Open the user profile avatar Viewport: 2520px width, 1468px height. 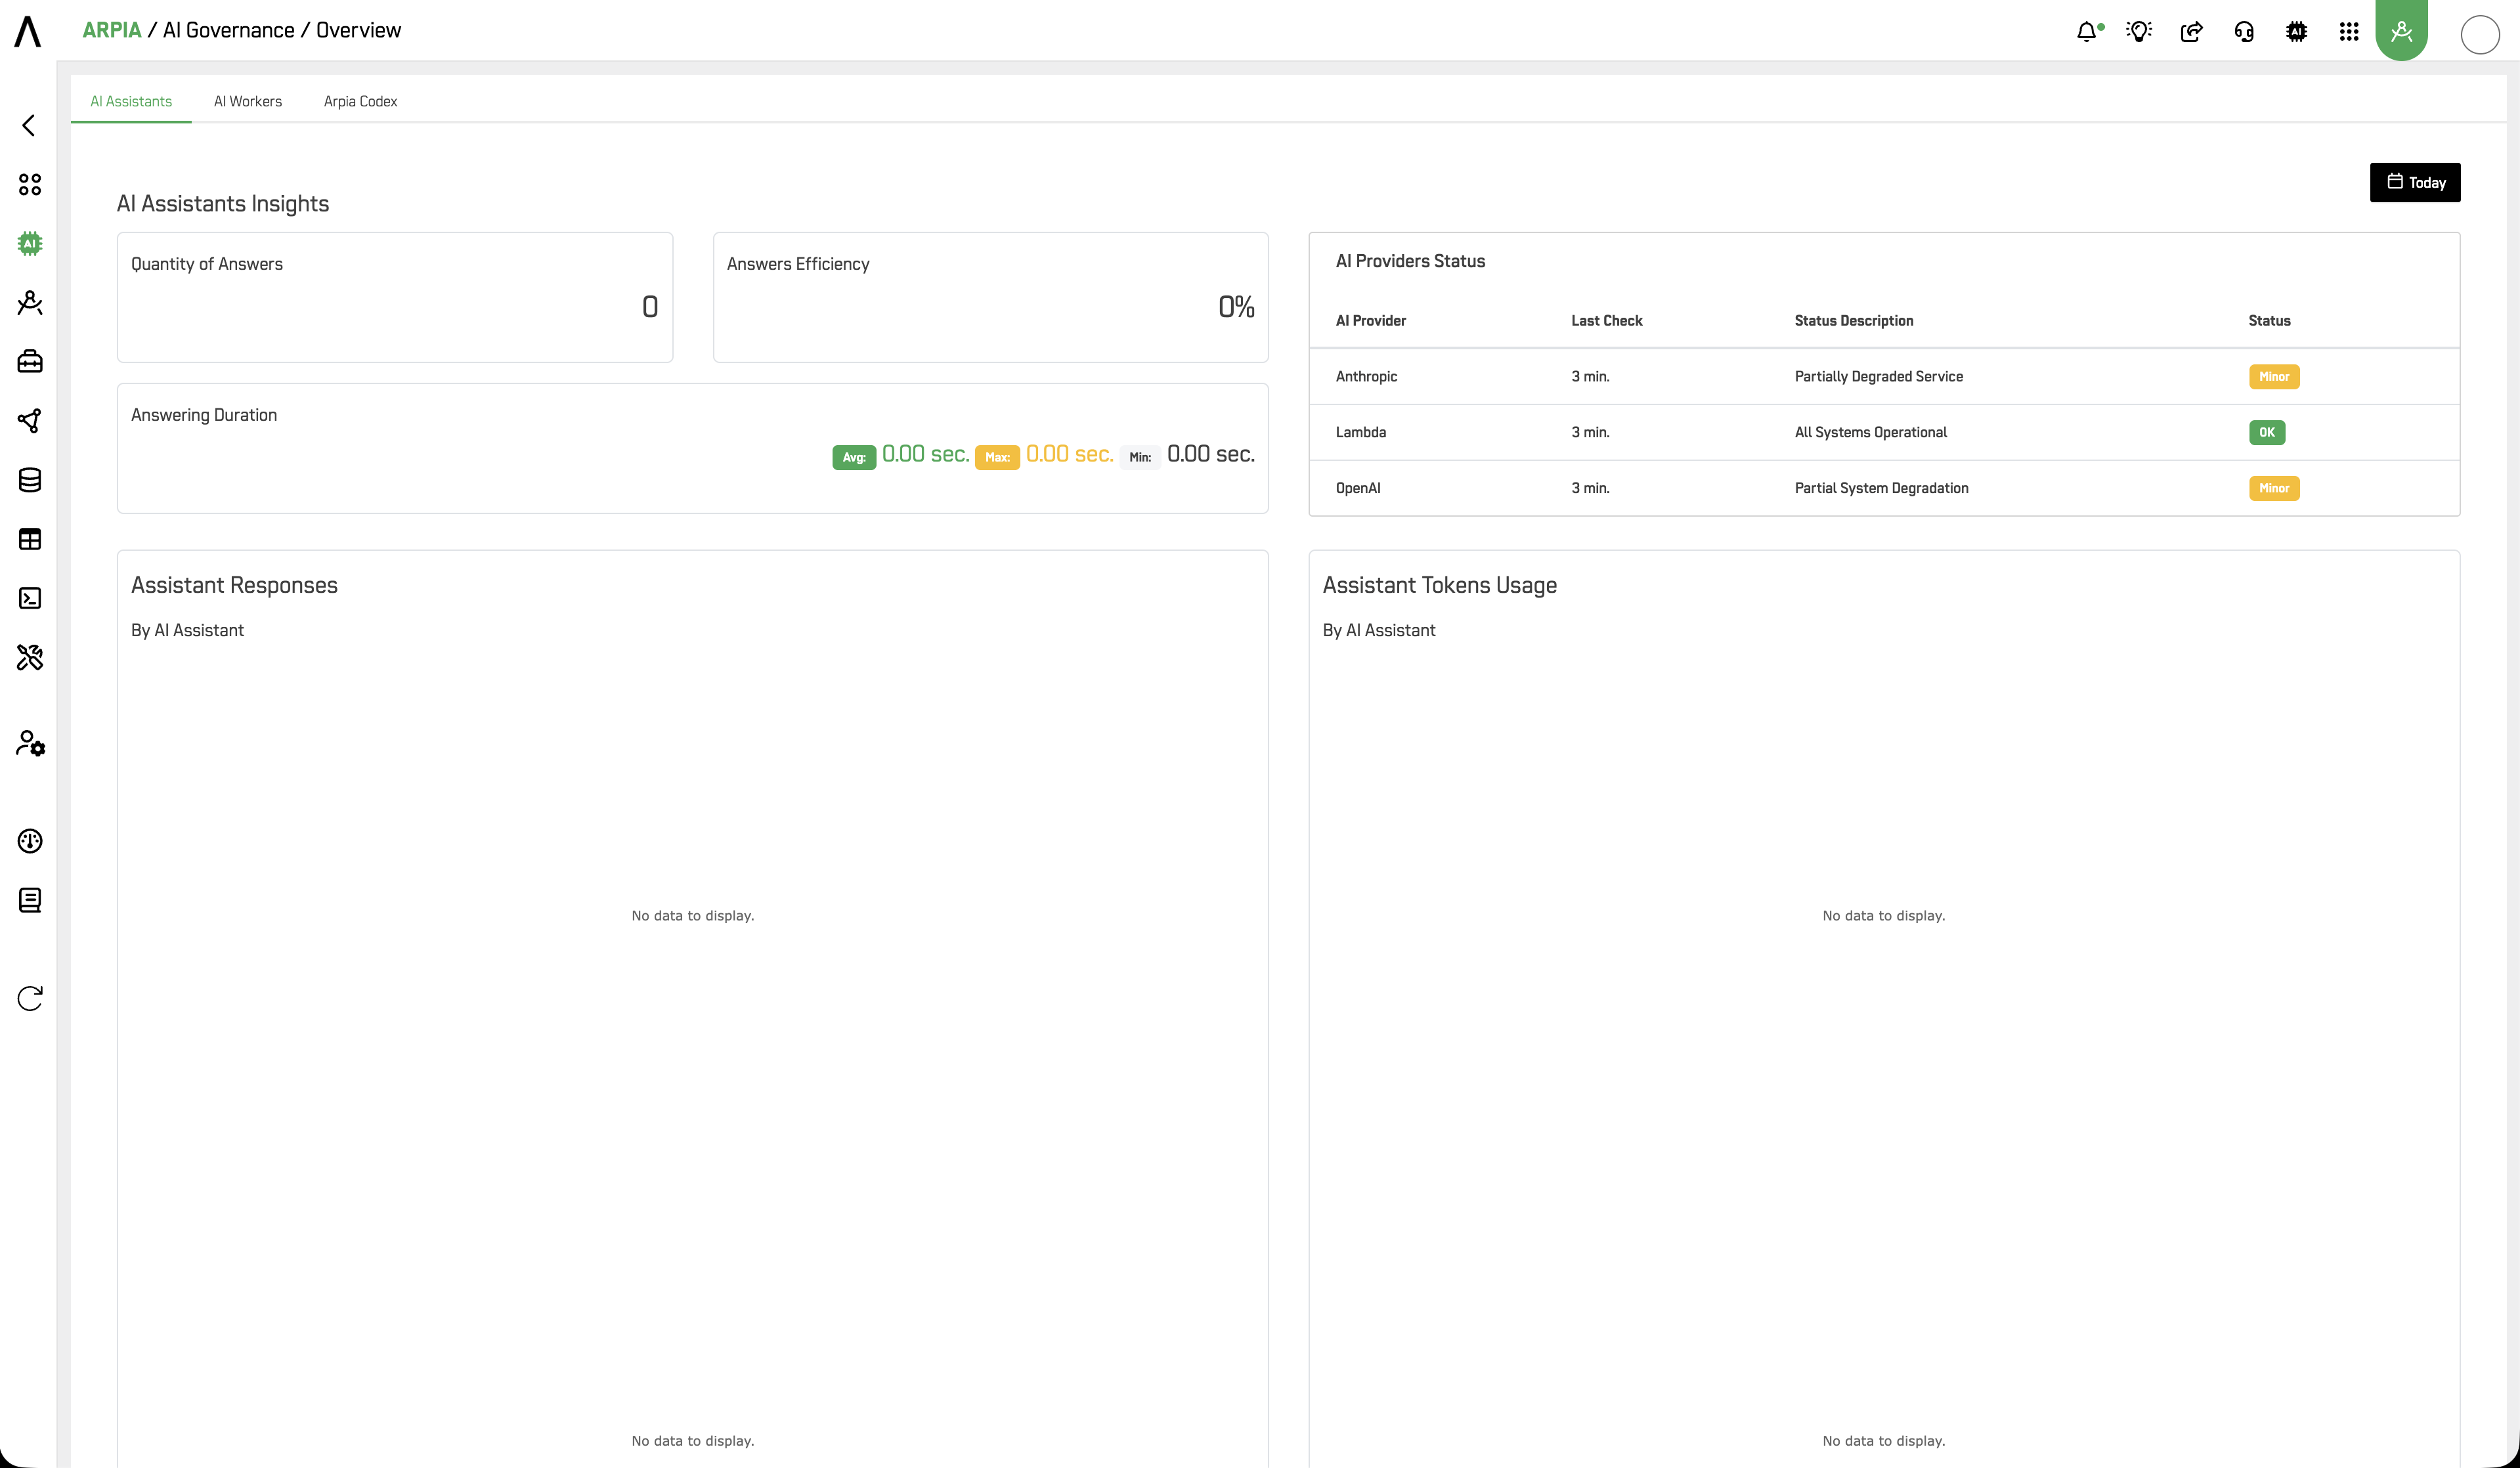[2480, 34]
